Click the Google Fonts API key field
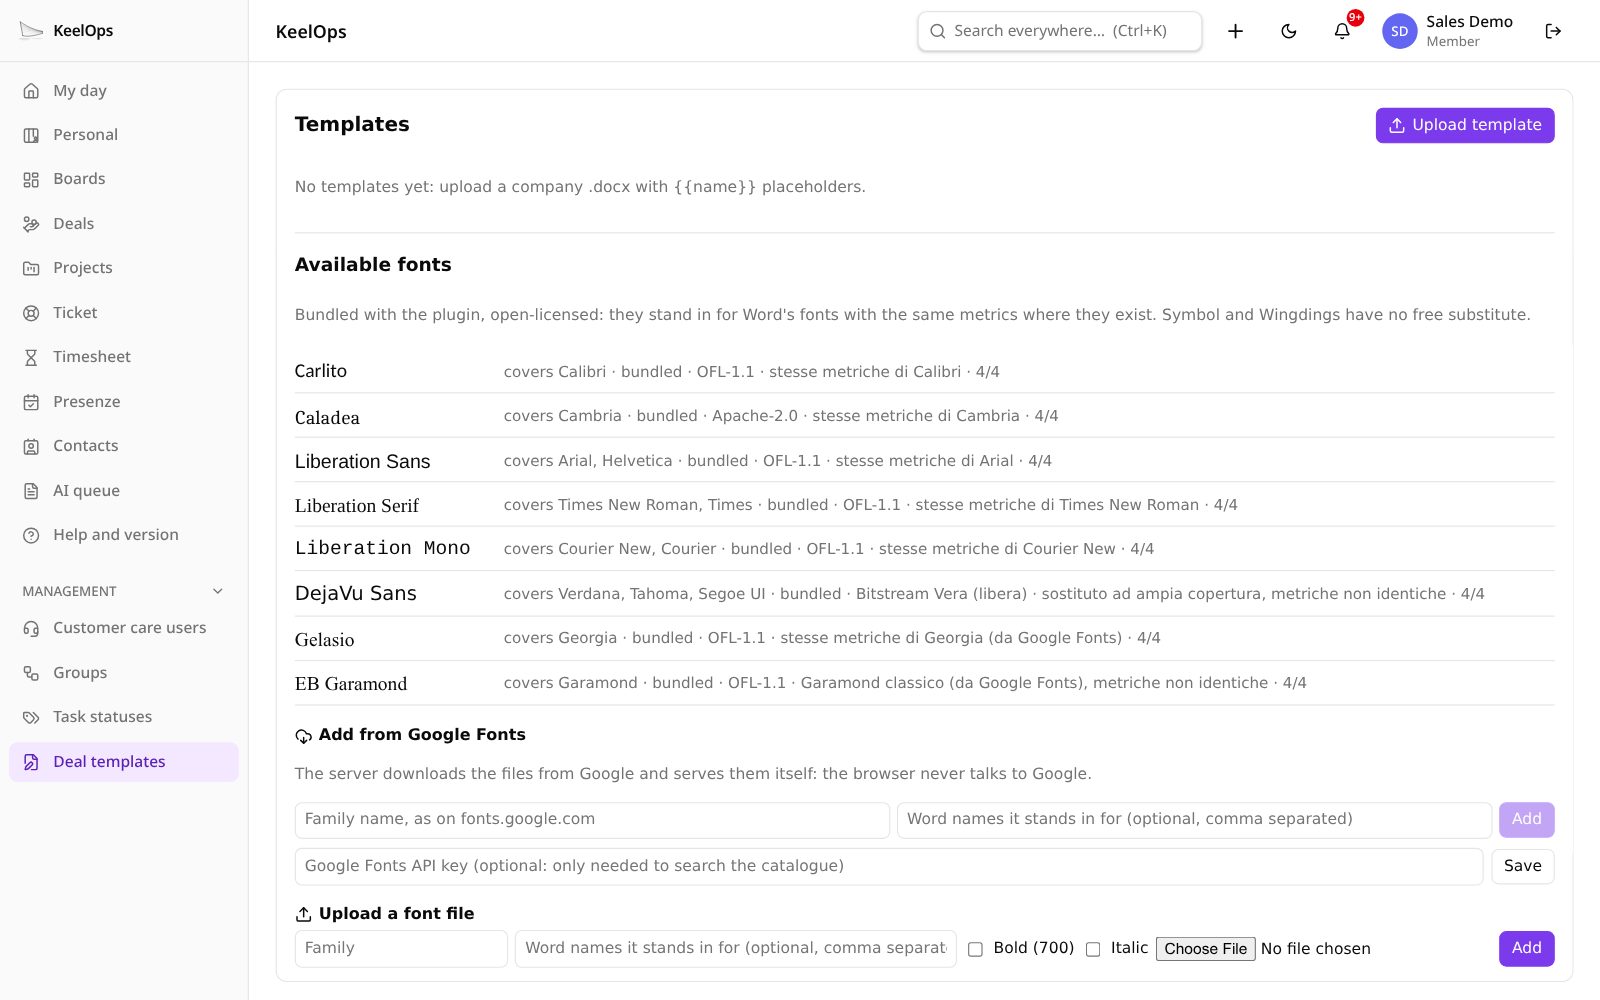1600x1000 pixels. click(888, 867)
